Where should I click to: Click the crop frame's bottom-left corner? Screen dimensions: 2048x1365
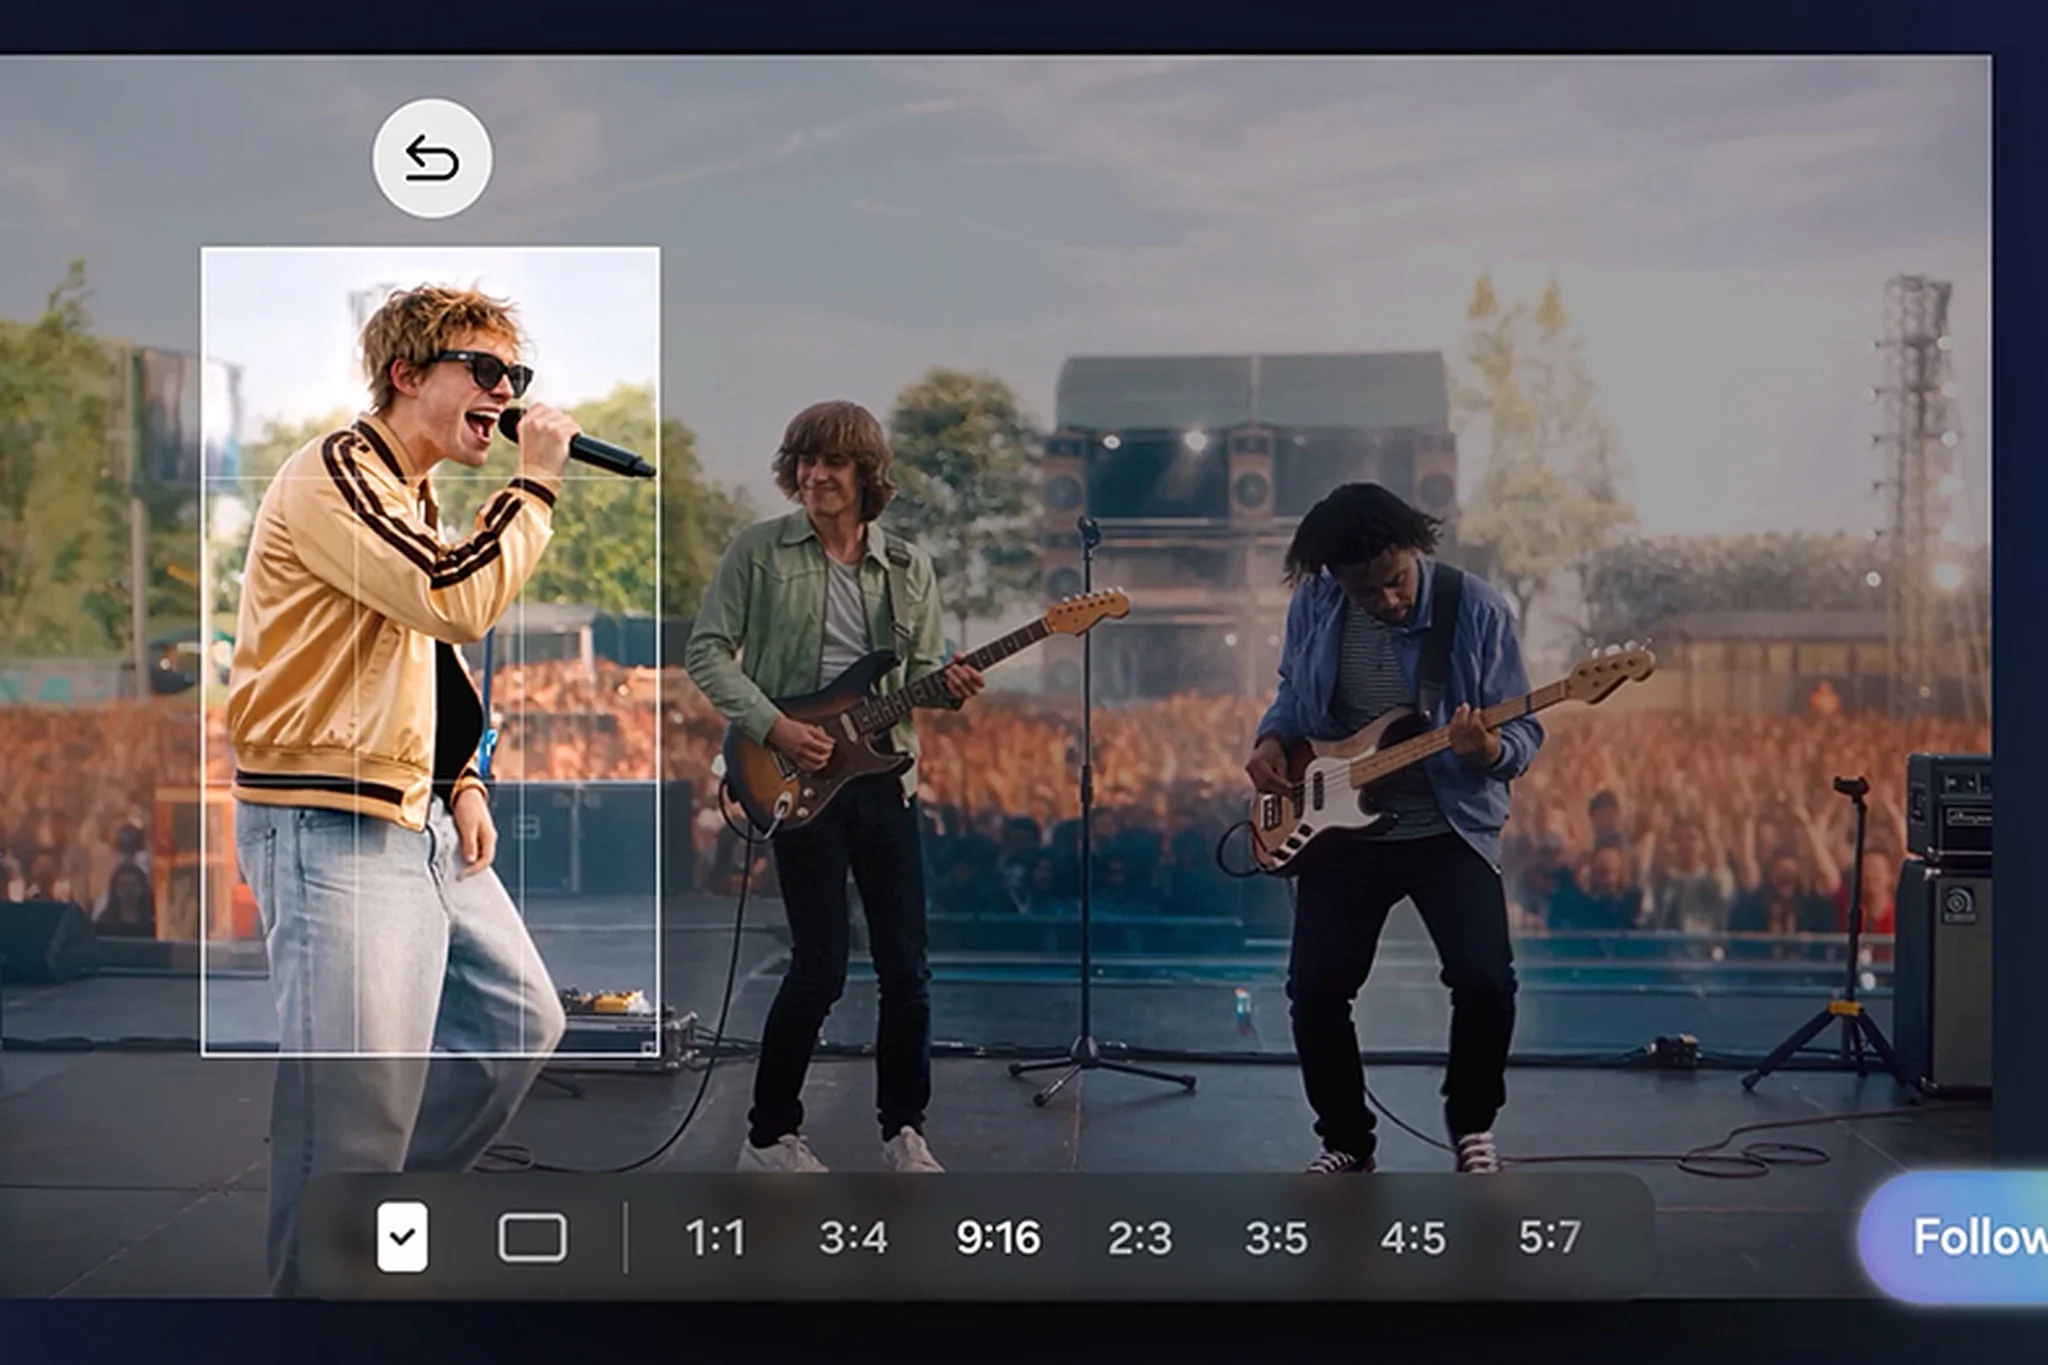[203, 1054]
